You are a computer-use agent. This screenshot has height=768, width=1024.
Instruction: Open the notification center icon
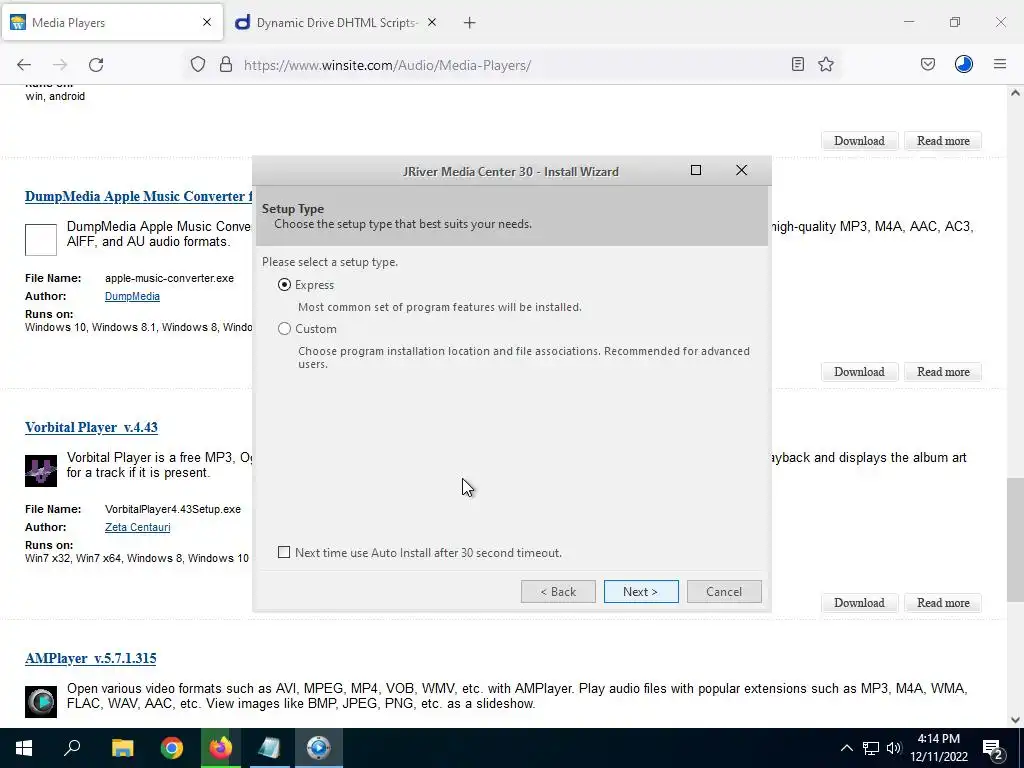point(993,748)
